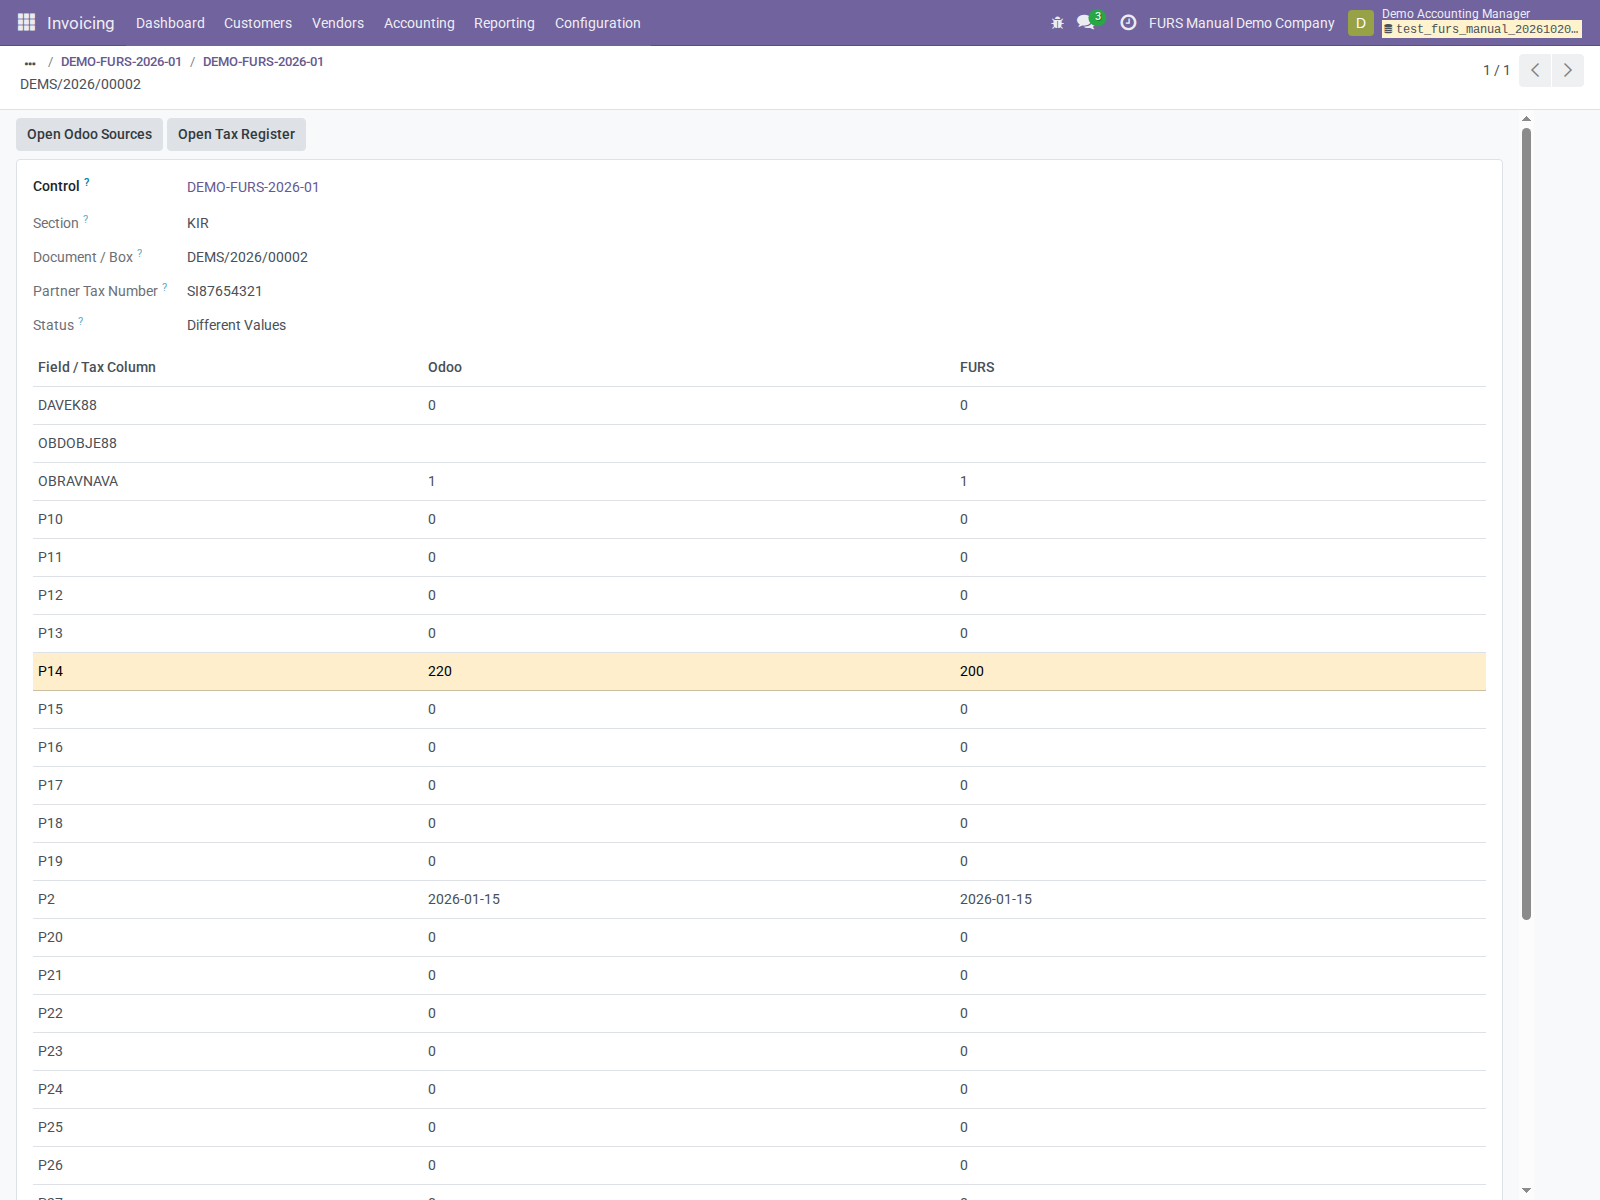Expand breadcrumb ellipsis menu
This screenshot has width=1600, height=1200.
coord(30,62)
